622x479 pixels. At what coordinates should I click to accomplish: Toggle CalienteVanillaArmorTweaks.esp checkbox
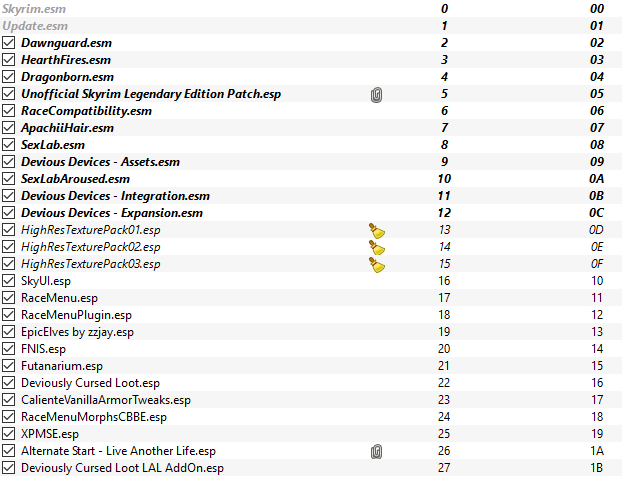click(8, 400)
